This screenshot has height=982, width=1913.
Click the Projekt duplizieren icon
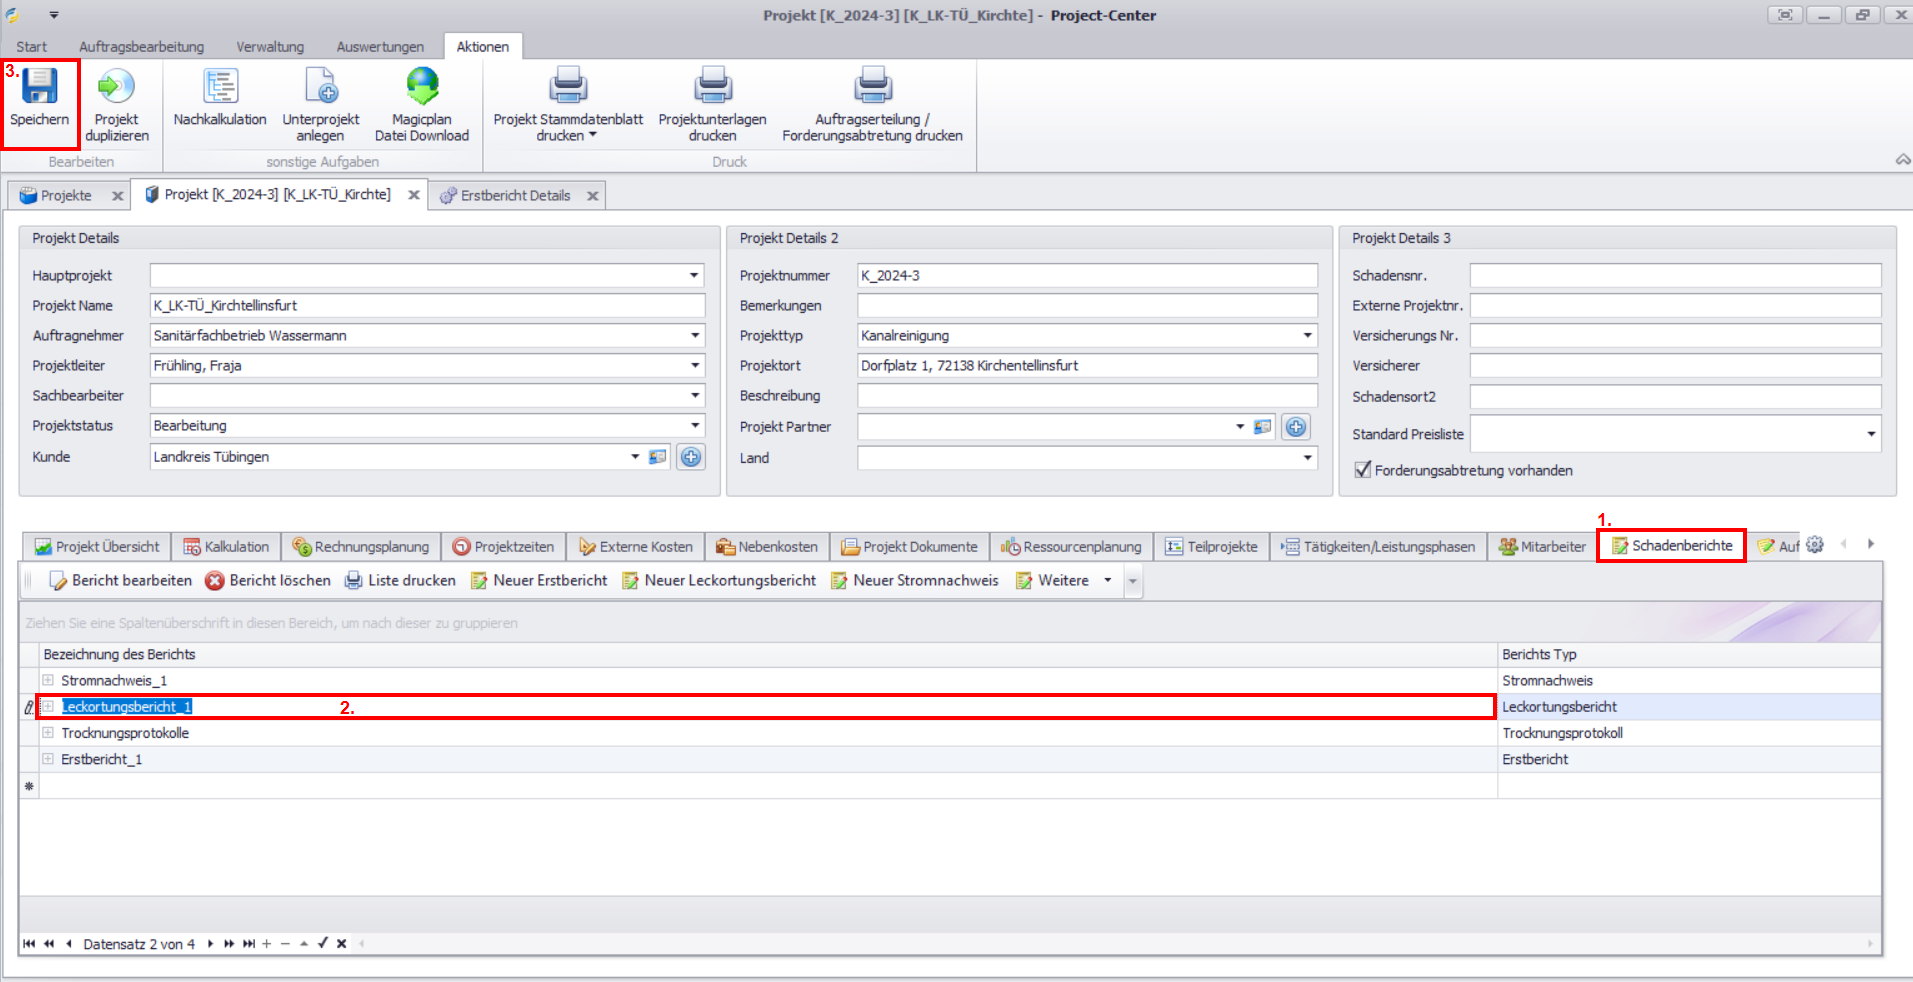pyautogui.click(x=116, y=88)
